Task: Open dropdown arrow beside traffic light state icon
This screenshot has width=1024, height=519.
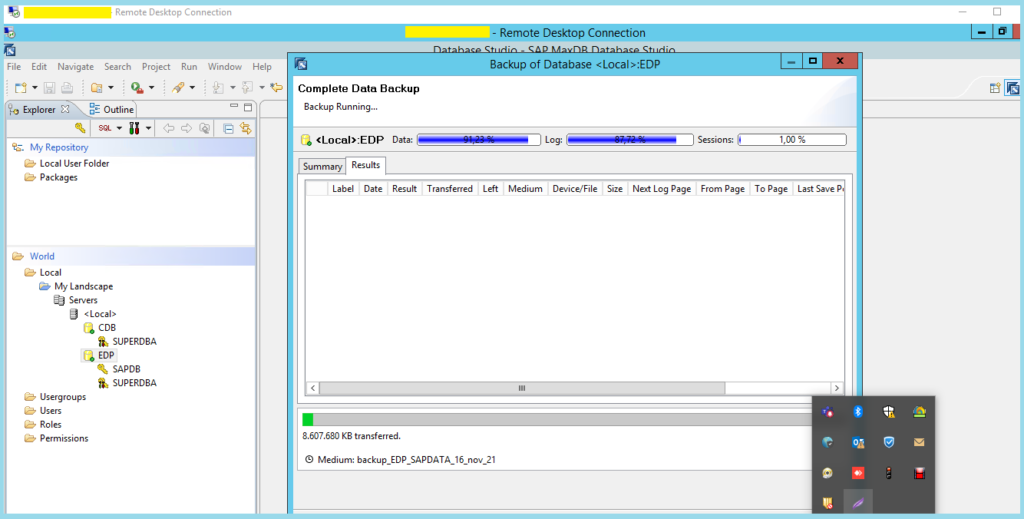Action: tap(148, 128)
